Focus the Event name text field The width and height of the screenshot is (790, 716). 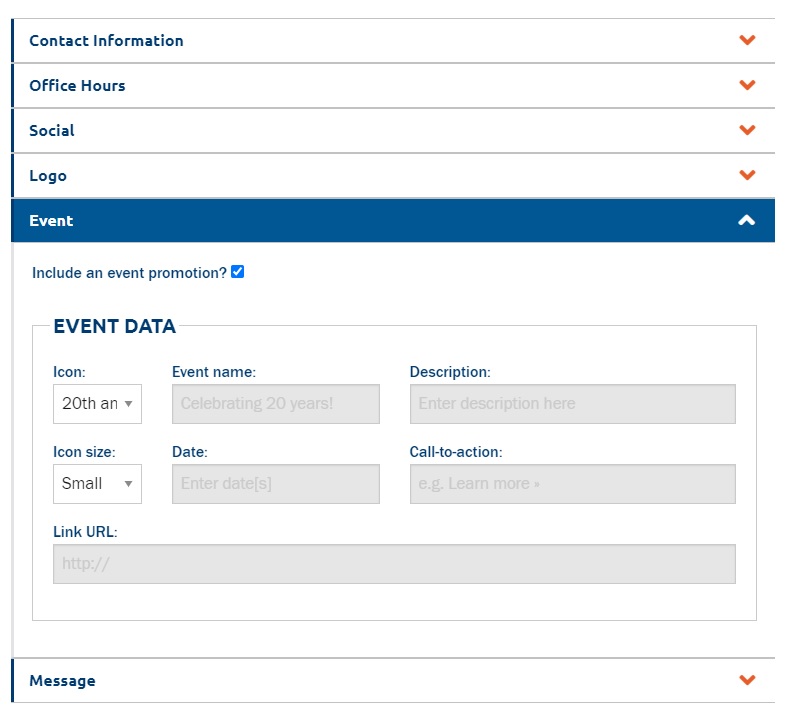tap(276, 404)
